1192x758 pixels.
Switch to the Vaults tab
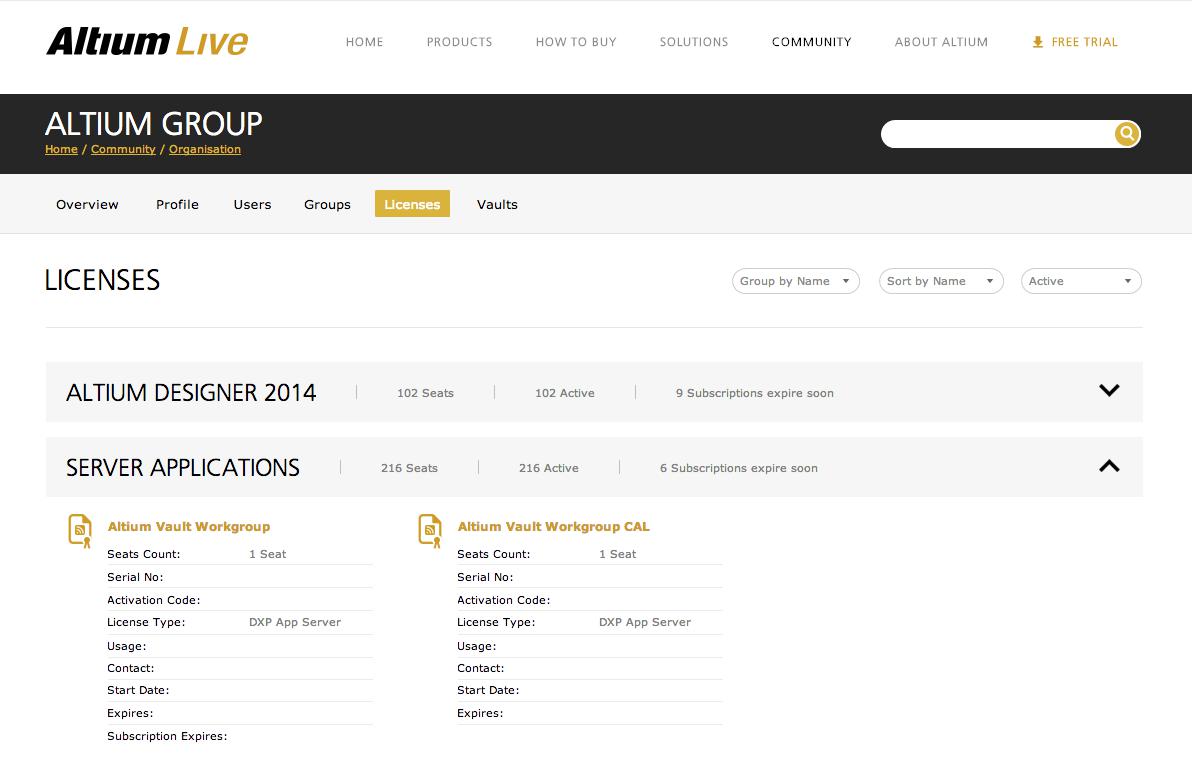(497, 204)
